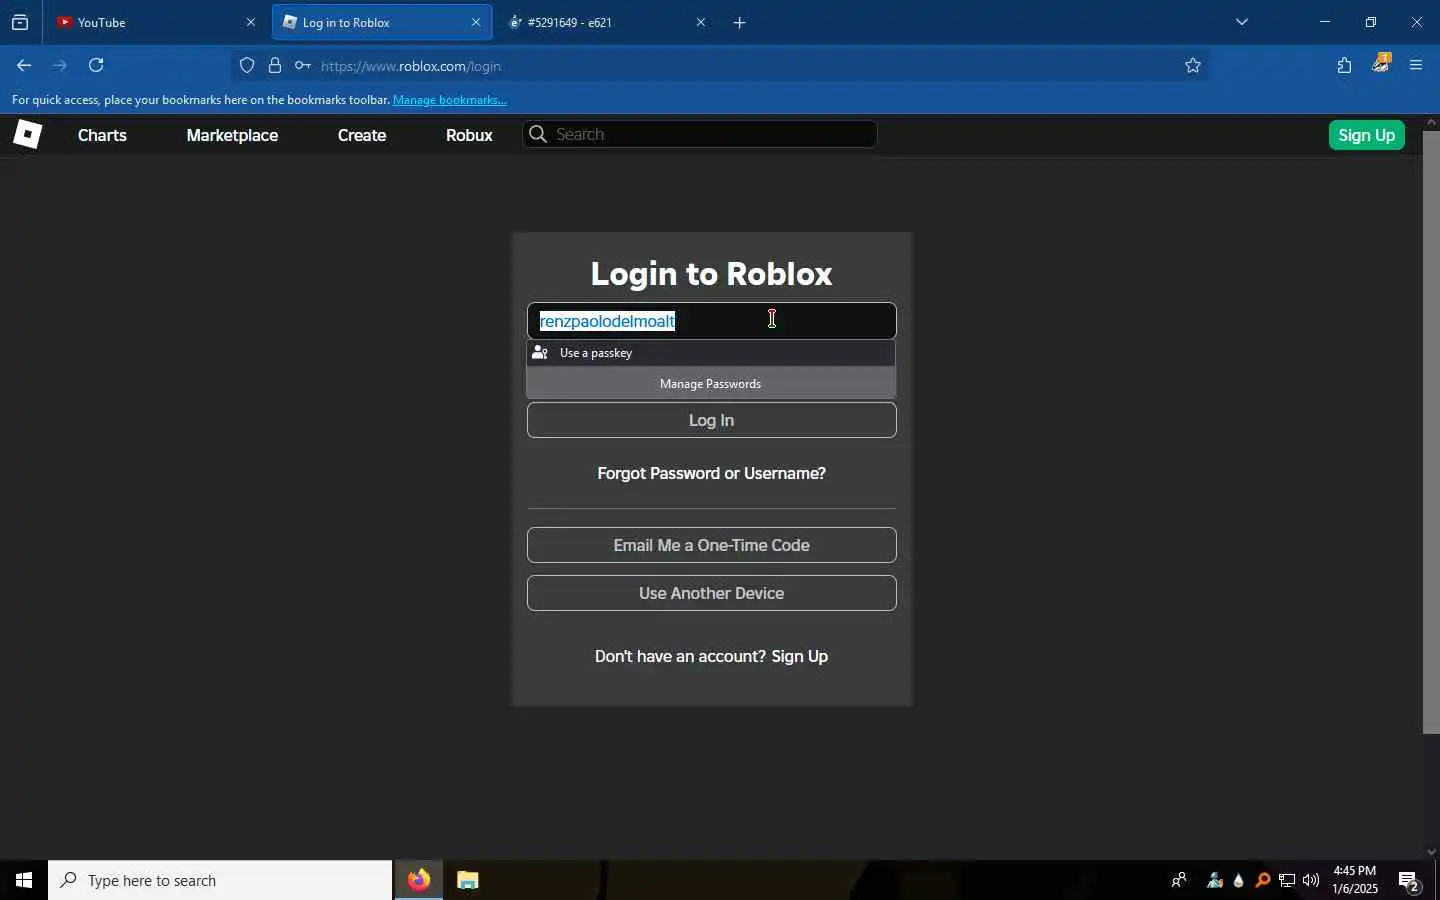Reload the current page
The height and width of the screenshot is (900, 1440).
tap(96, 66)
